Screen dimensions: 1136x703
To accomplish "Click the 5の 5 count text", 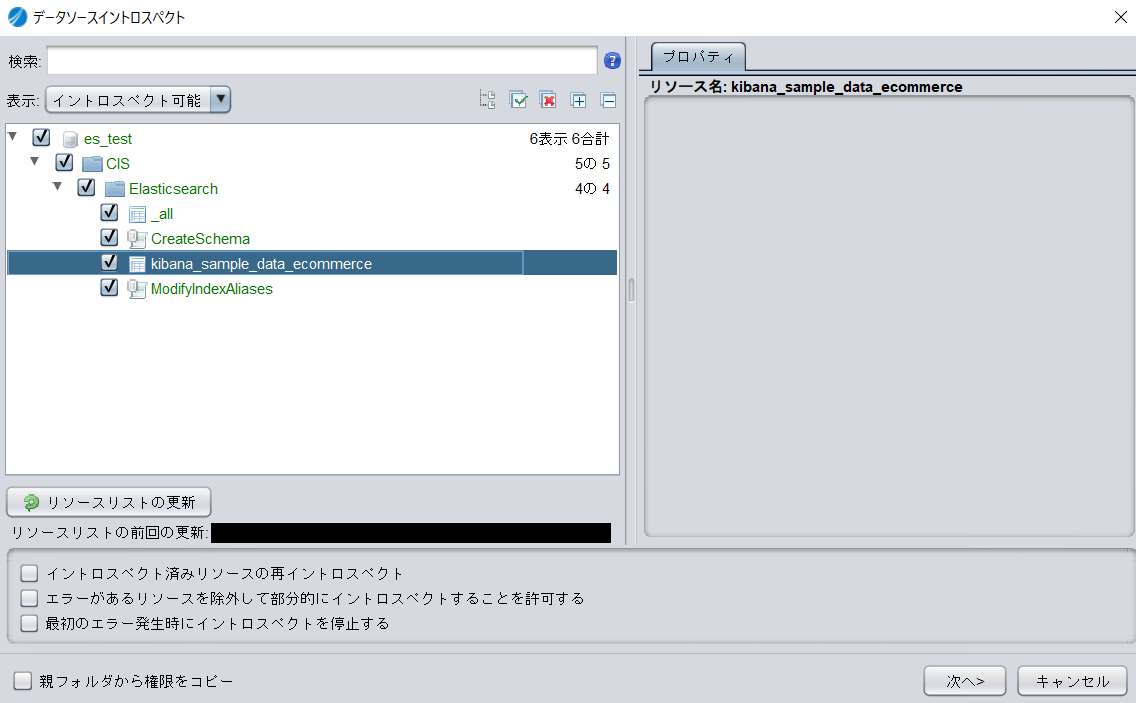I will tap(592, 164).
